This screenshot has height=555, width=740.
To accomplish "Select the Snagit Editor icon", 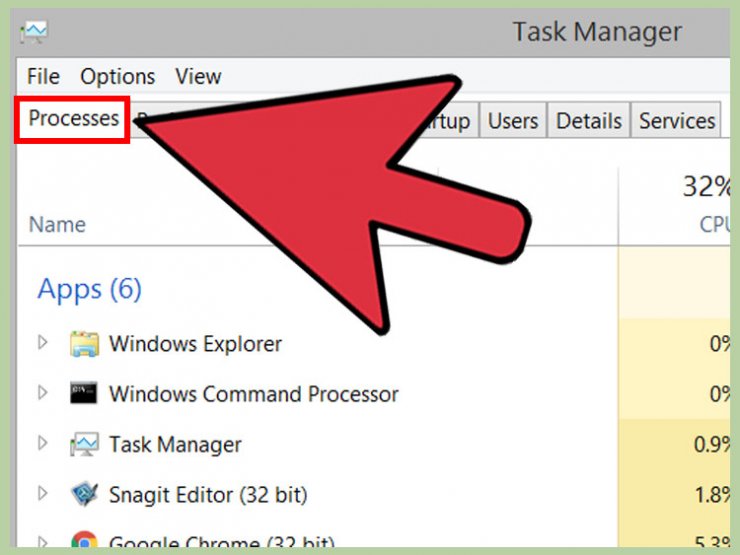I will tap(84, 494).
